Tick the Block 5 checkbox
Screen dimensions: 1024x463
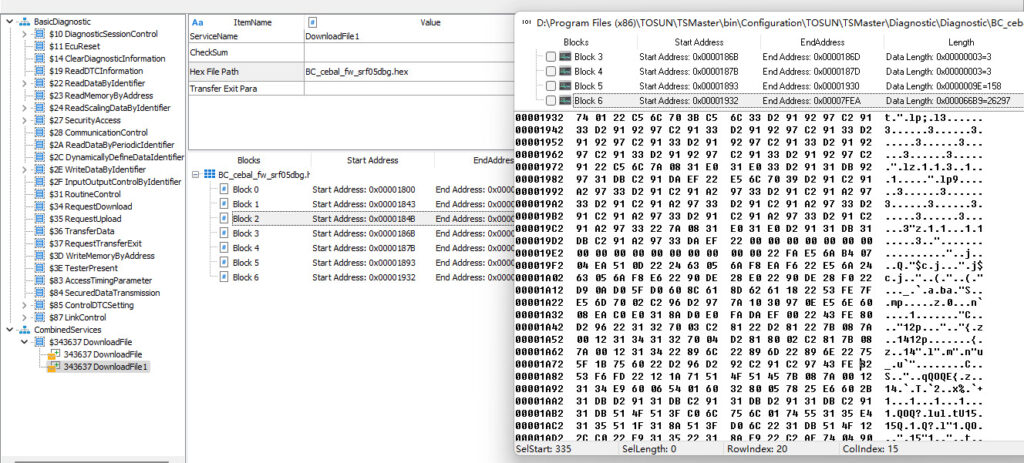tap(551, 86)
